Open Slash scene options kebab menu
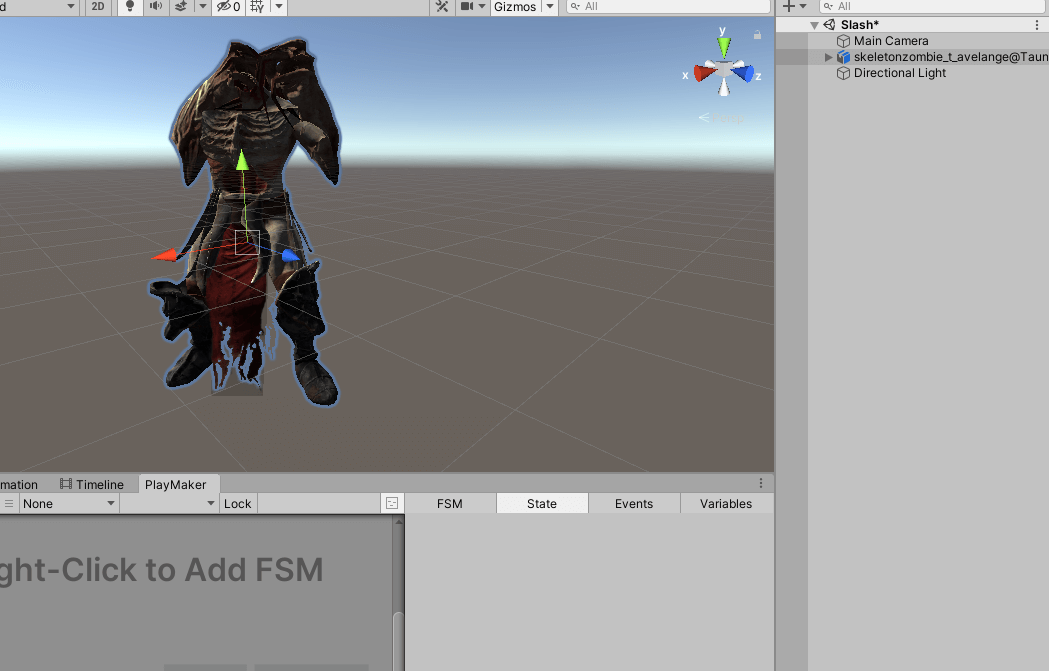 click(x=1037, y=25)
